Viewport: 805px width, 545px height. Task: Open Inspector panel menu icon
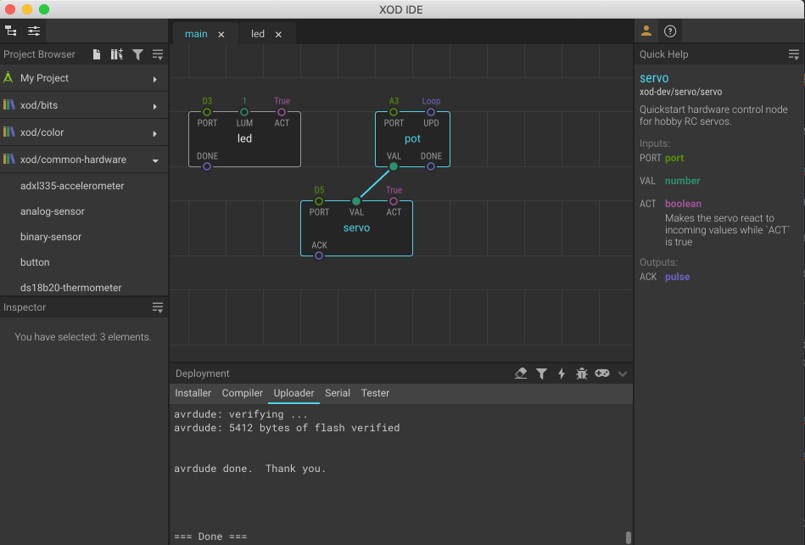point(158,307)
